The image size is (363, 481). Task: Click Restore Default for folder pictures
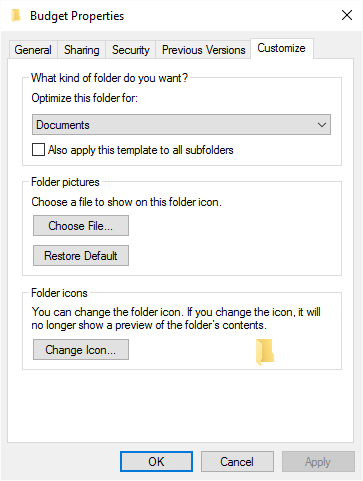(81, 256)
